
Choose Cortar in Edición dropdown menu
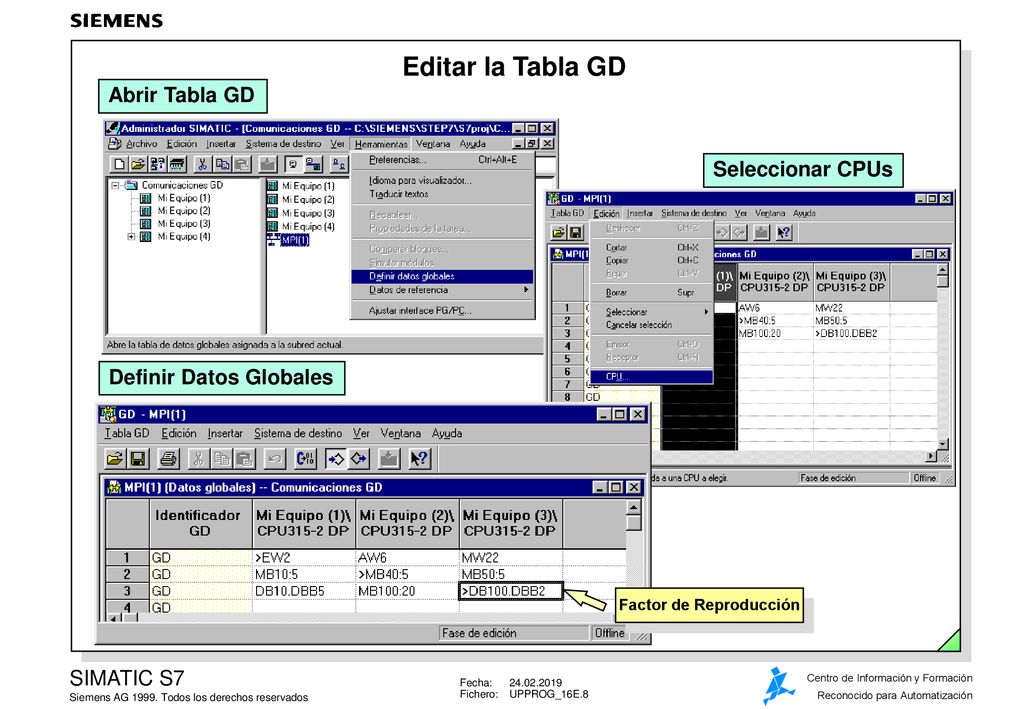pyautogui.click(x=651, y=248)
